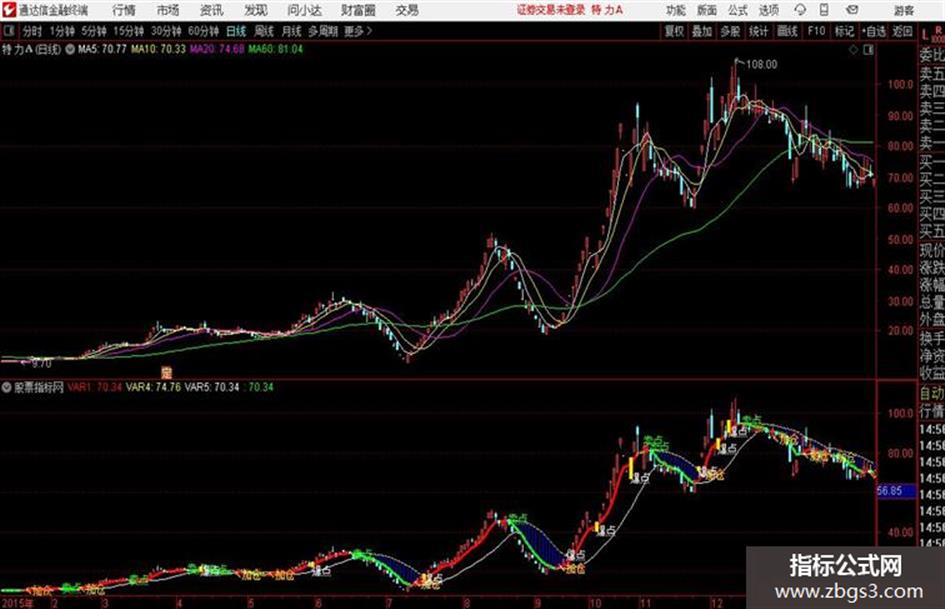
Task: Click the MA5: 70.77 indicator label
Action: click(102, 49)
